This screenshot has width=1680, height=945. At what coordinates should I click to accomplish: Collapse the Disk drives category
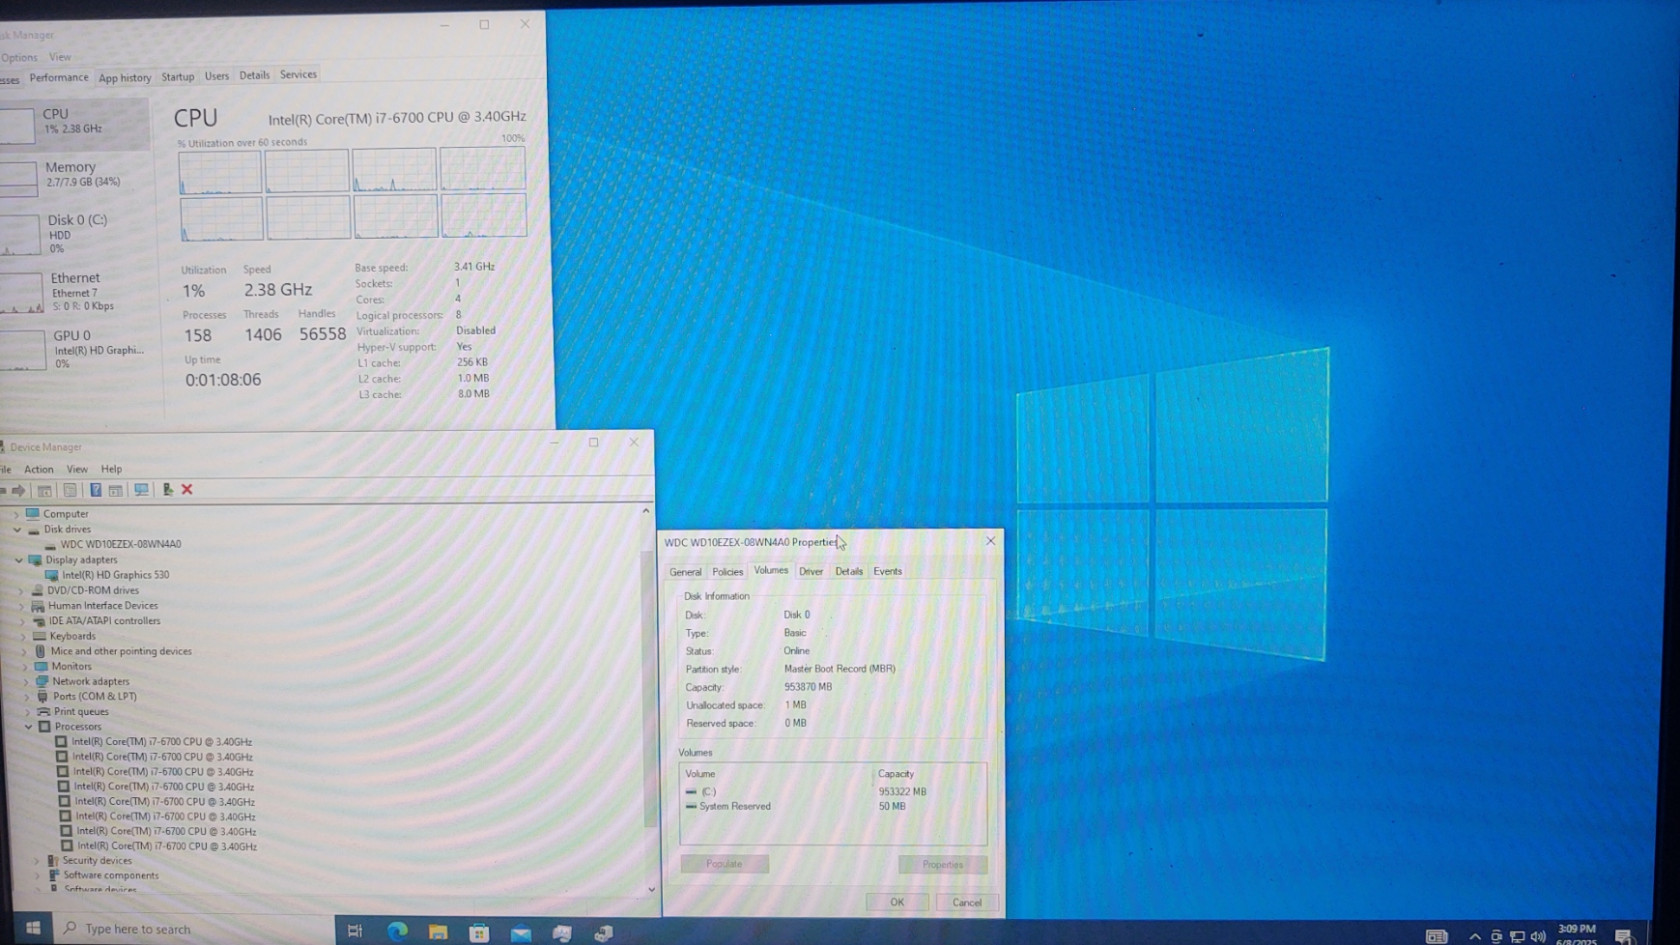(17, 529)
